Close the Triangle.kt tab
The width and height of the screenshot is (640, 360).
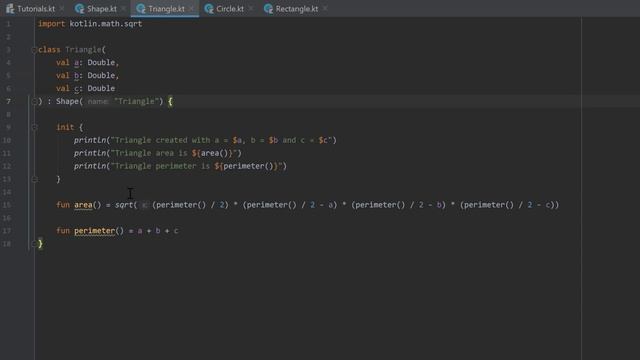[191, 9]
